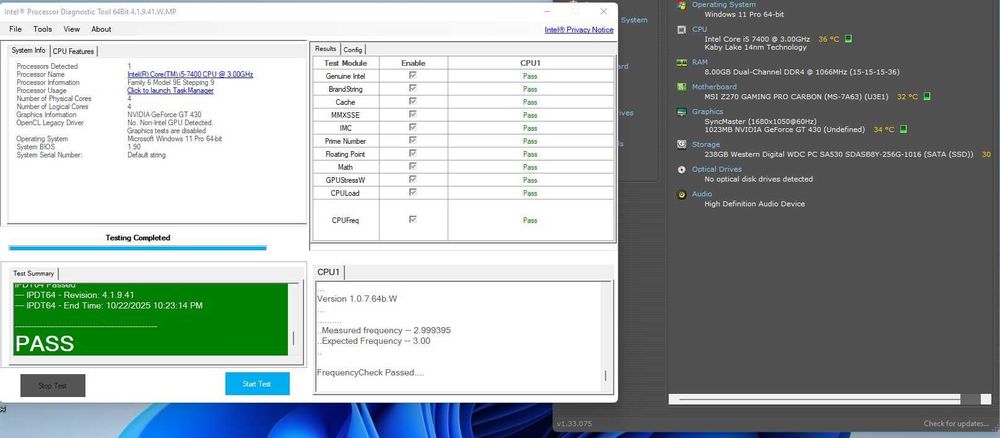Toggle the IMC test checkbox
This screenshot has width=1000, height=438.
point(413,128)
